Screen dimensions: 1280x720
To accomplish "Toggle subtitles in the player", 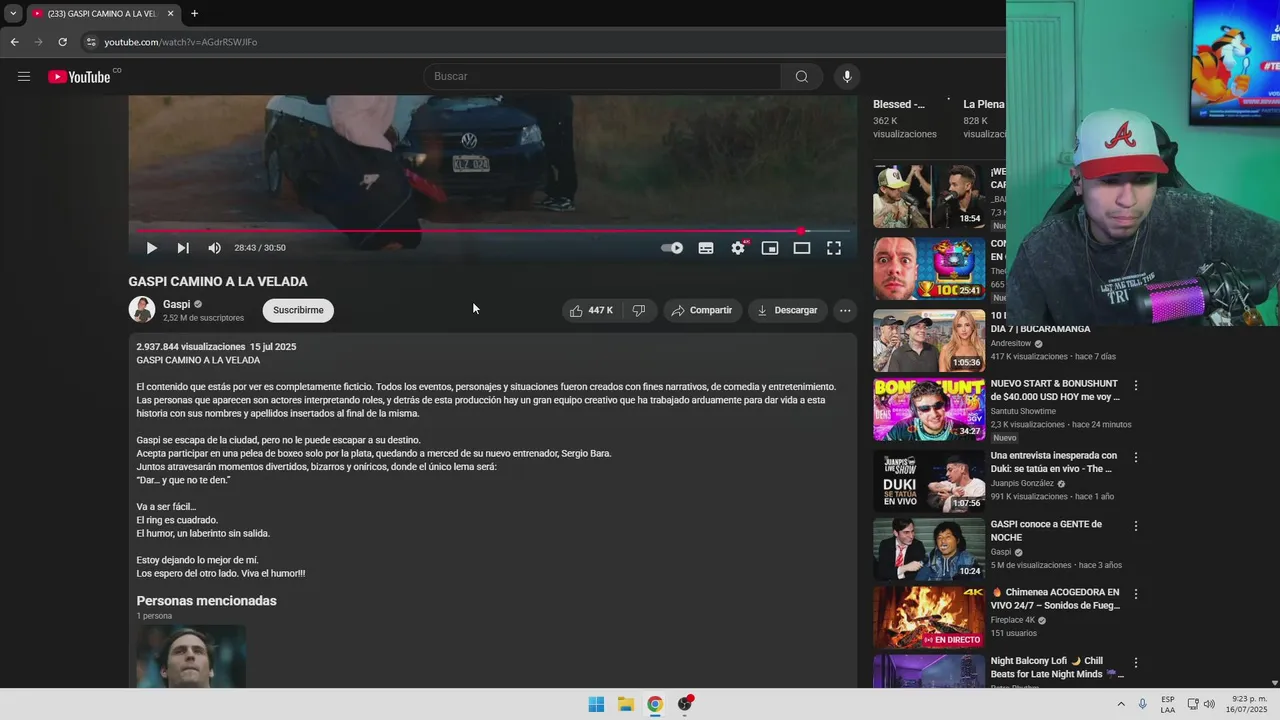I will (706, 248).
